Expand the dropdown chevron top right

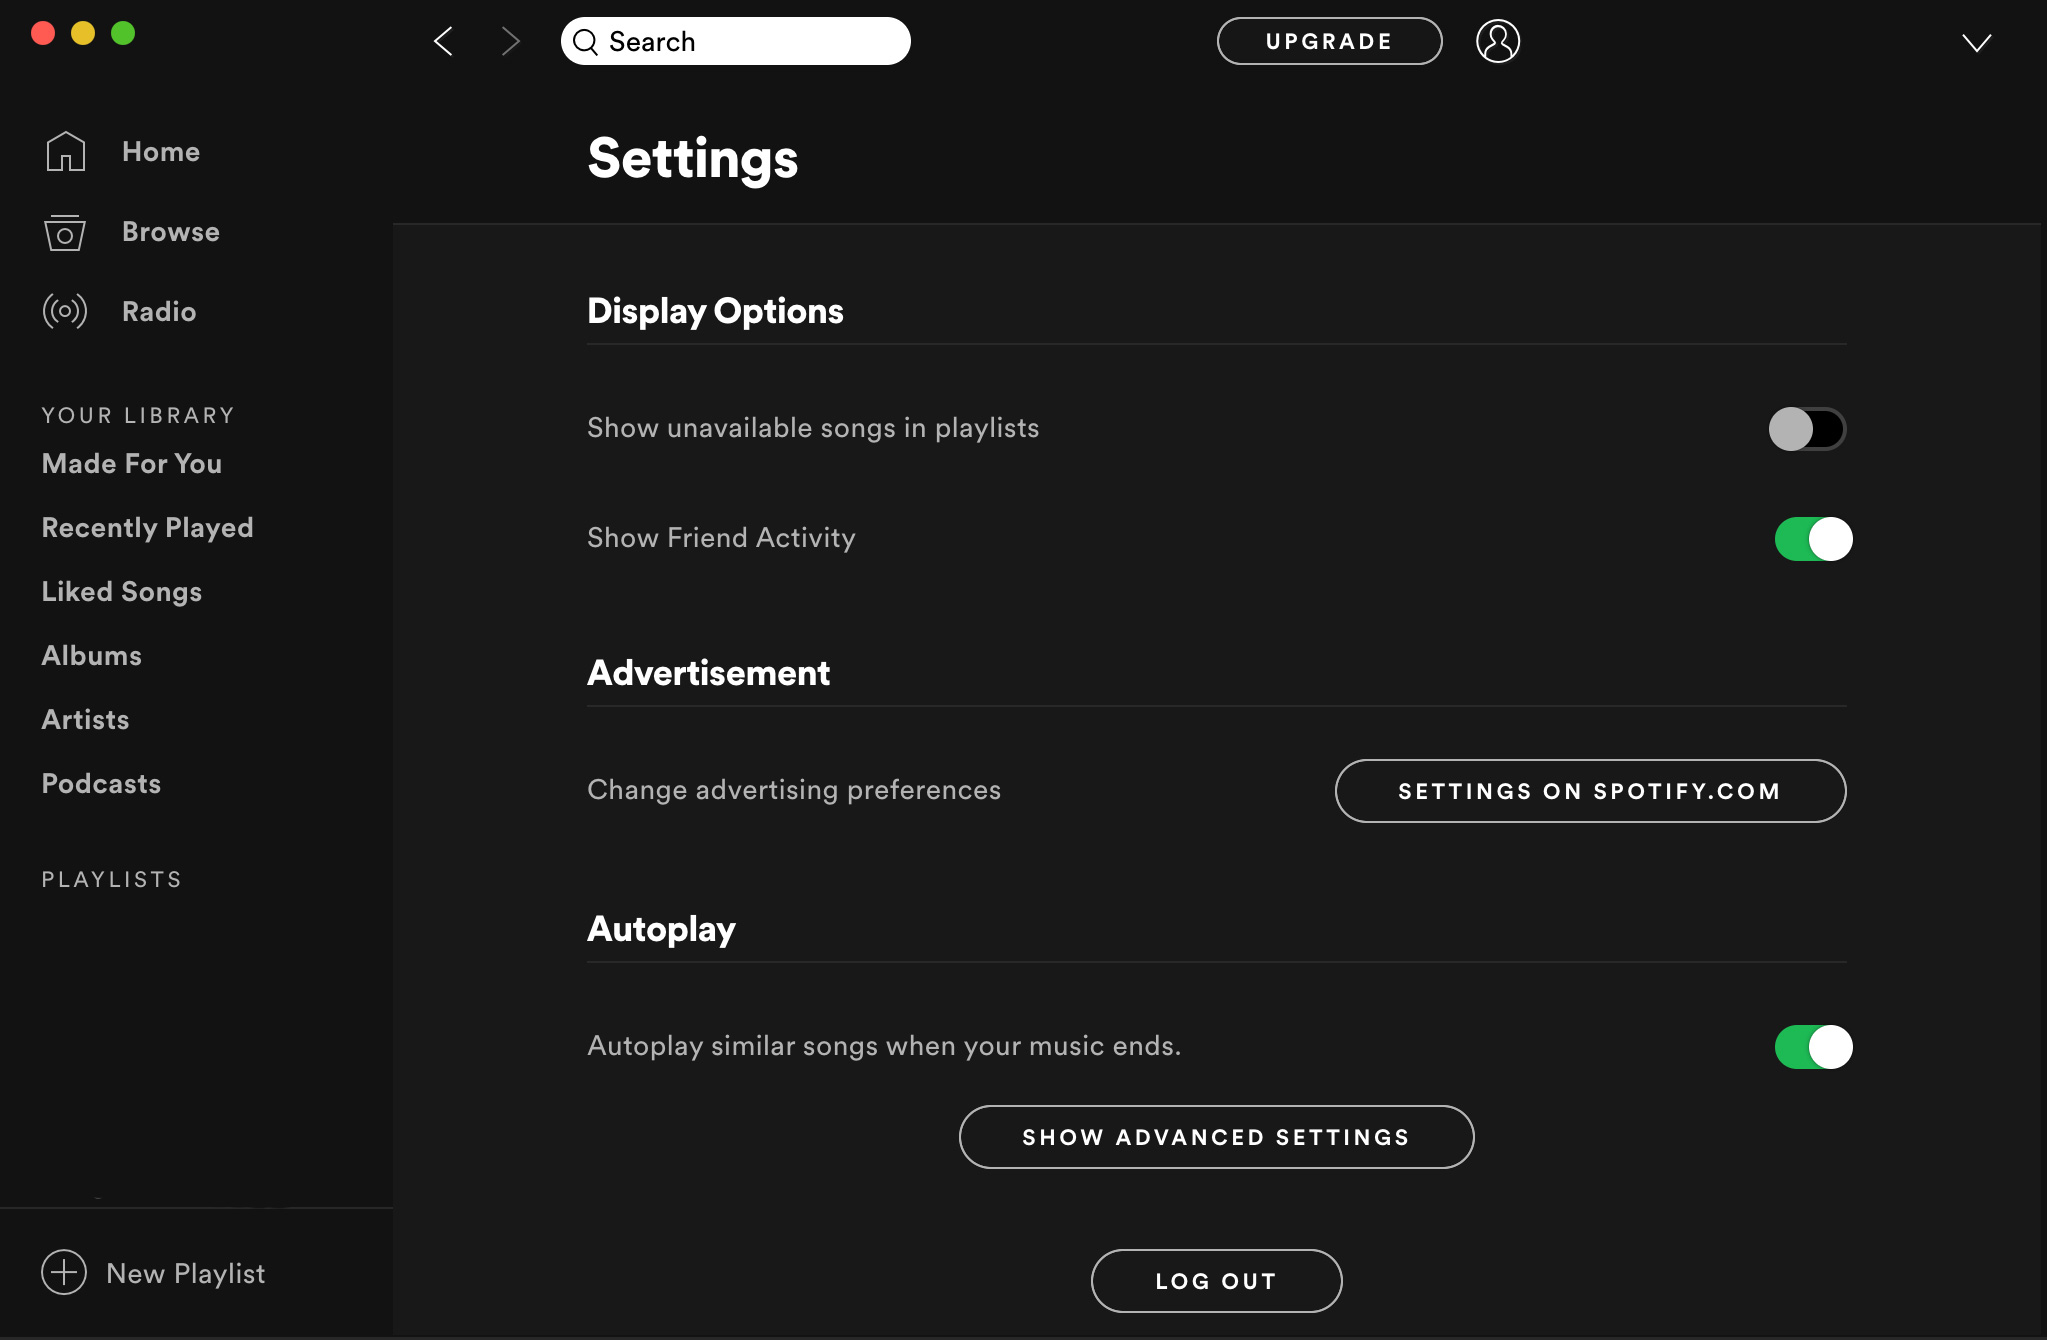tap(1978, 40)
